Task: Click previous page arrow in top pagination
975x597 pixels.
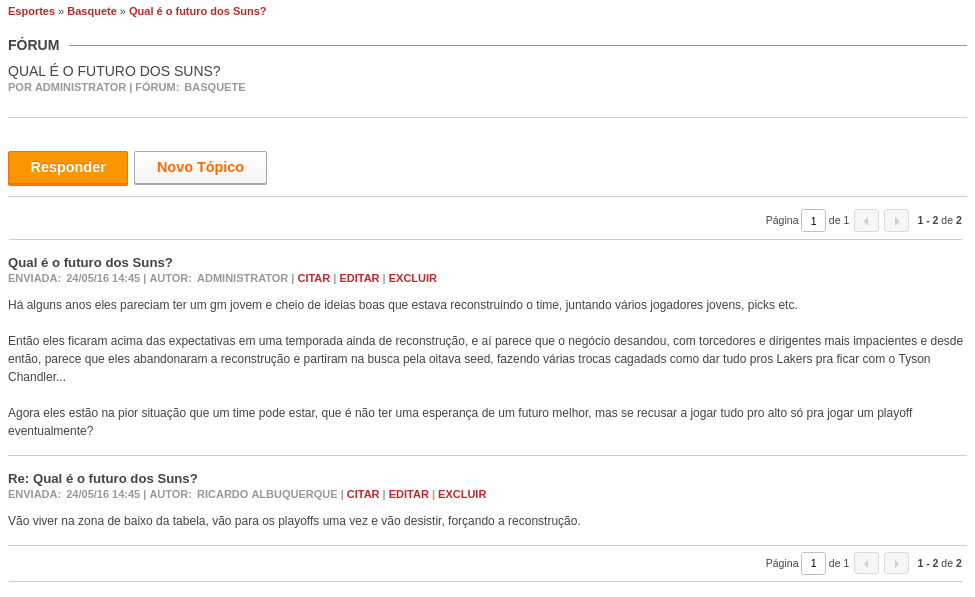Action: (866, 221)
